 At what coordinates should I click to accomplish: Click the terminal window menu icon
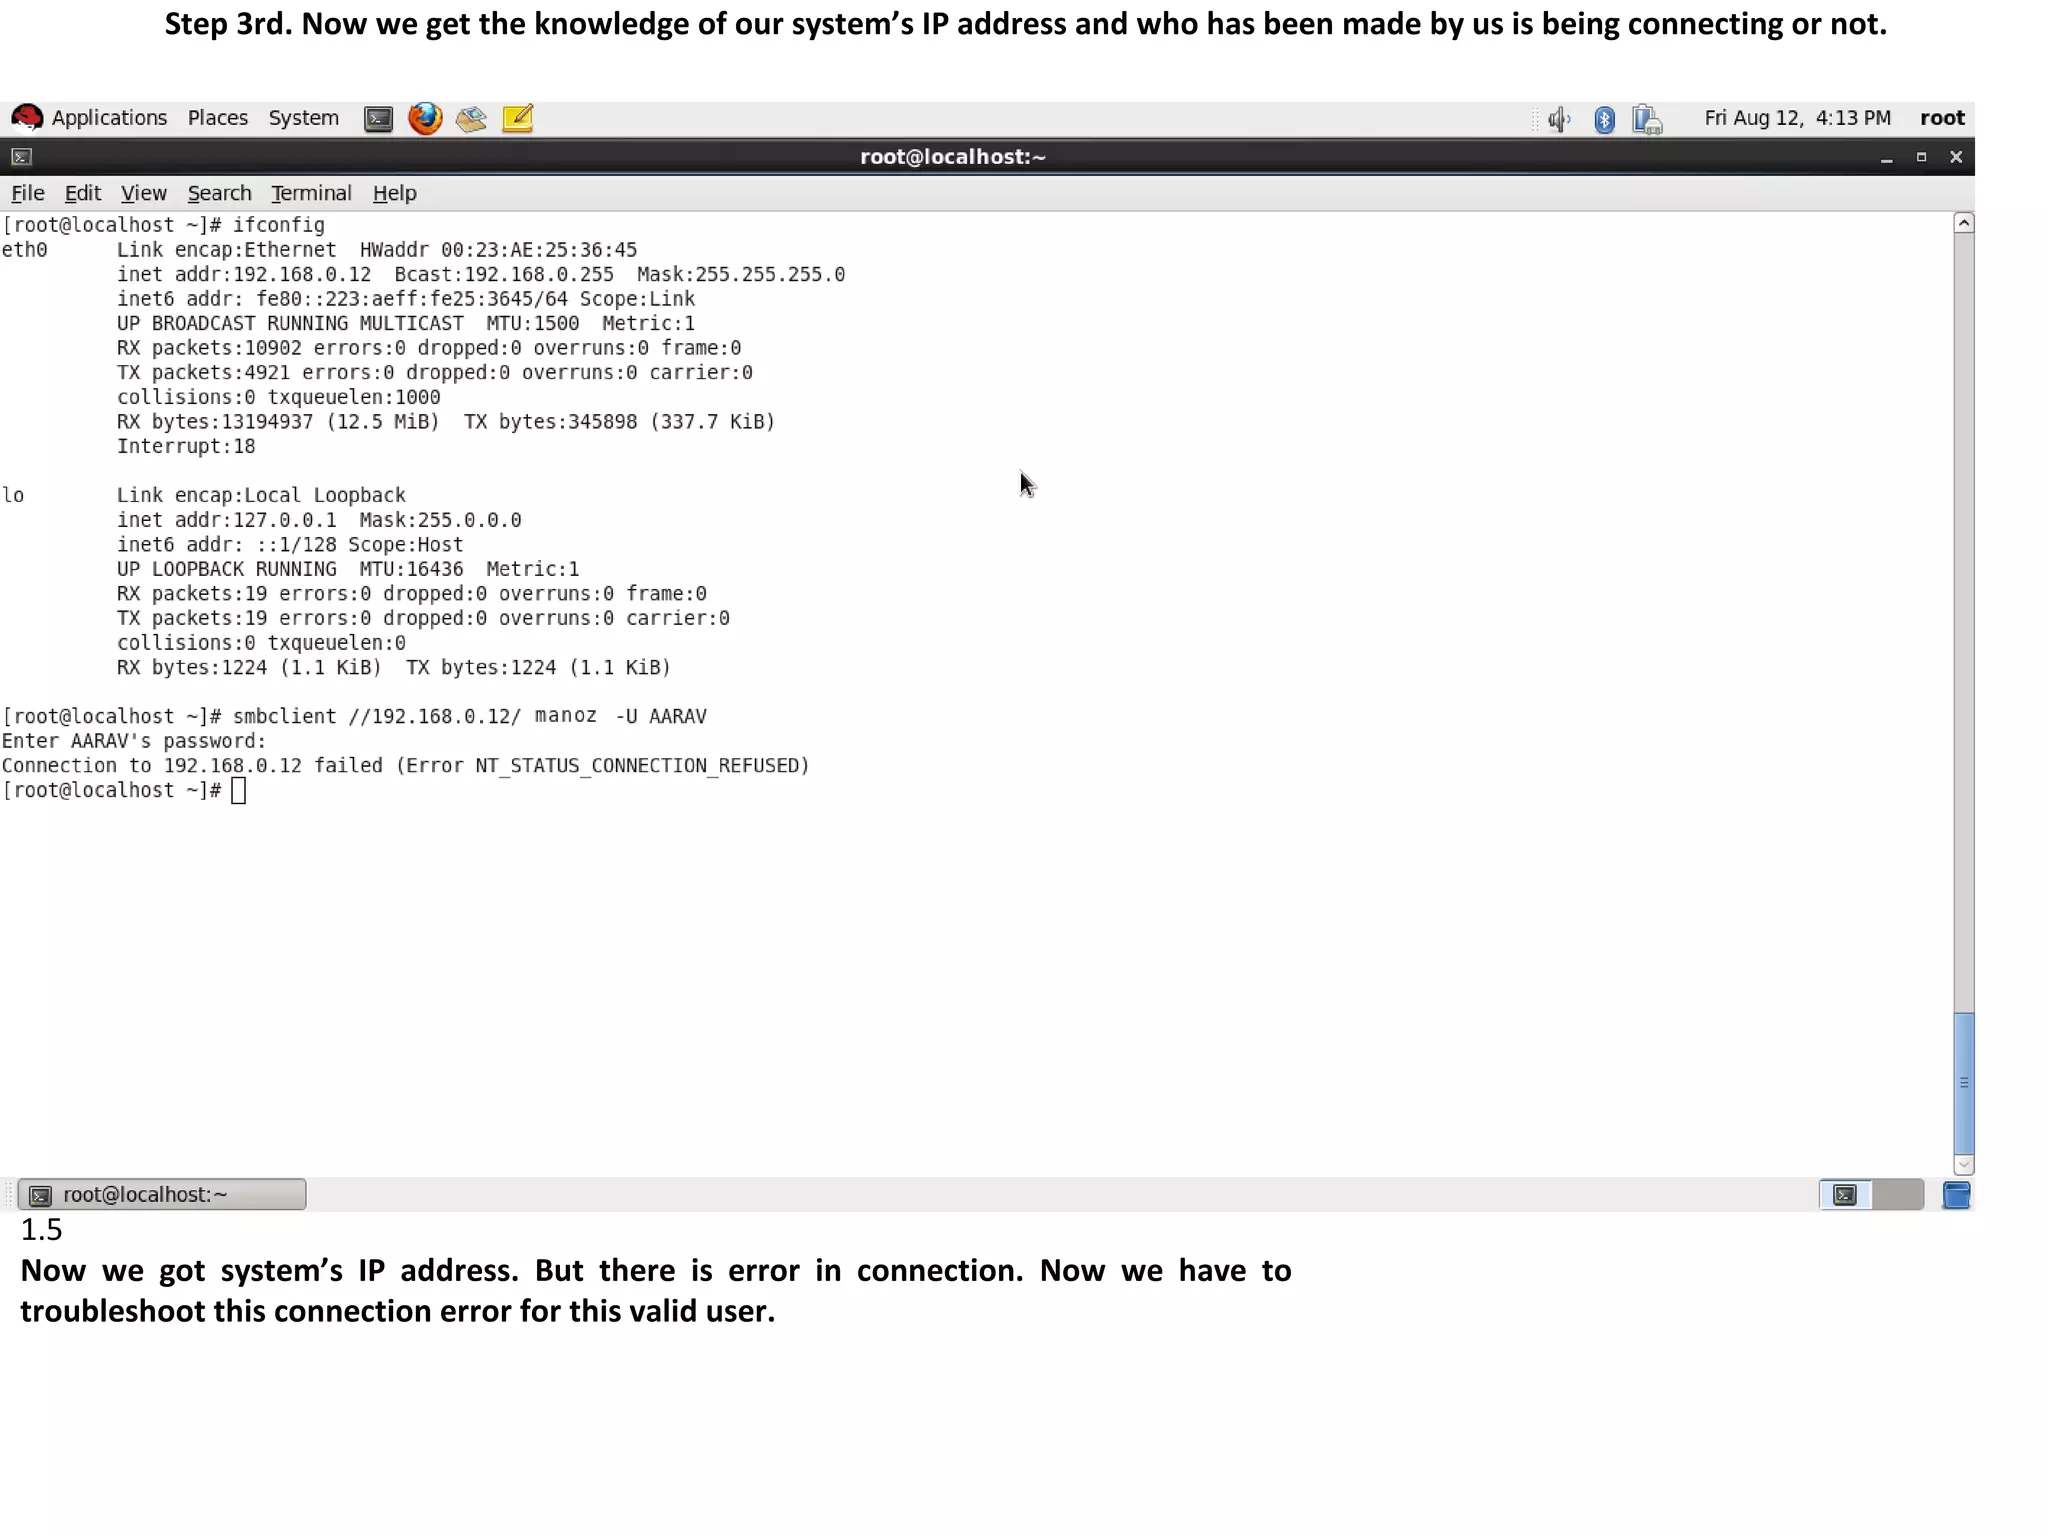pyautogui.click(x=22, y=157)
